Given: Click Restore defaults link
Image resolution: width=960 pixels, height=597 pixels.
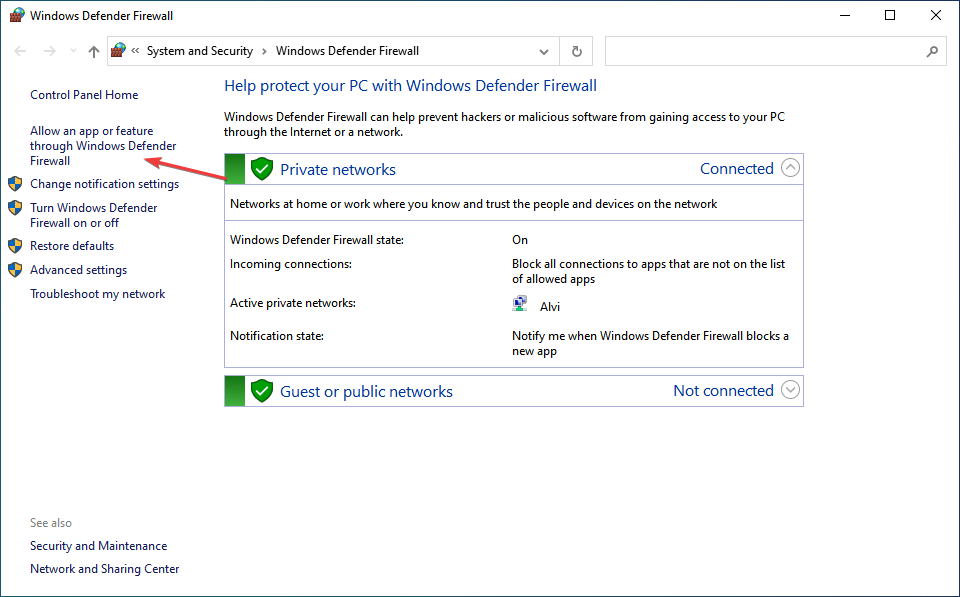Looking at the screenshot, I should pyautogui.click(x=72, y=246).
